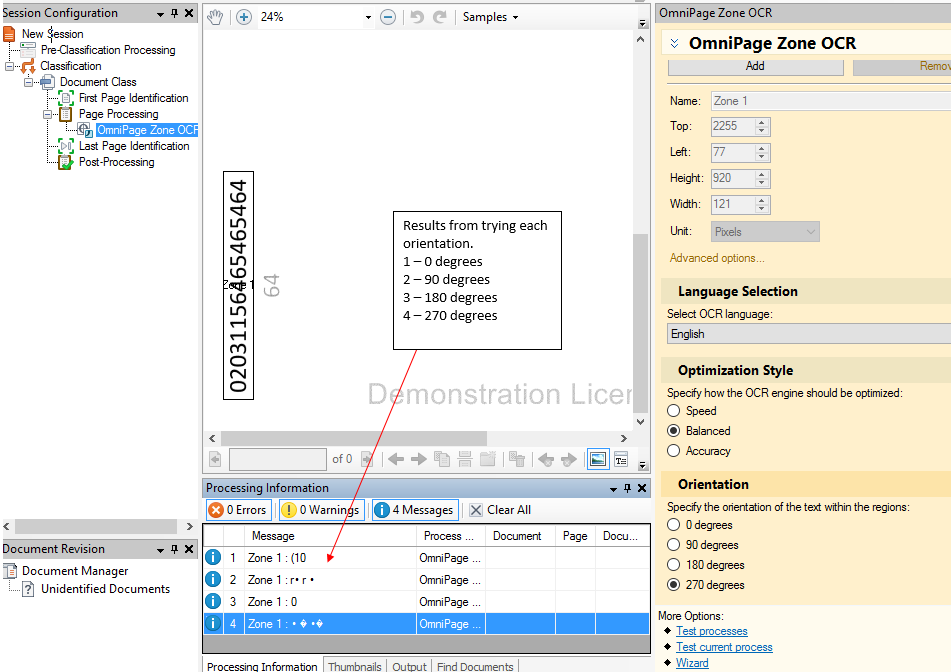This screenshot has height=672, width=951.
Task: Pin the Processing Information panel
Action: coord(627,488)
